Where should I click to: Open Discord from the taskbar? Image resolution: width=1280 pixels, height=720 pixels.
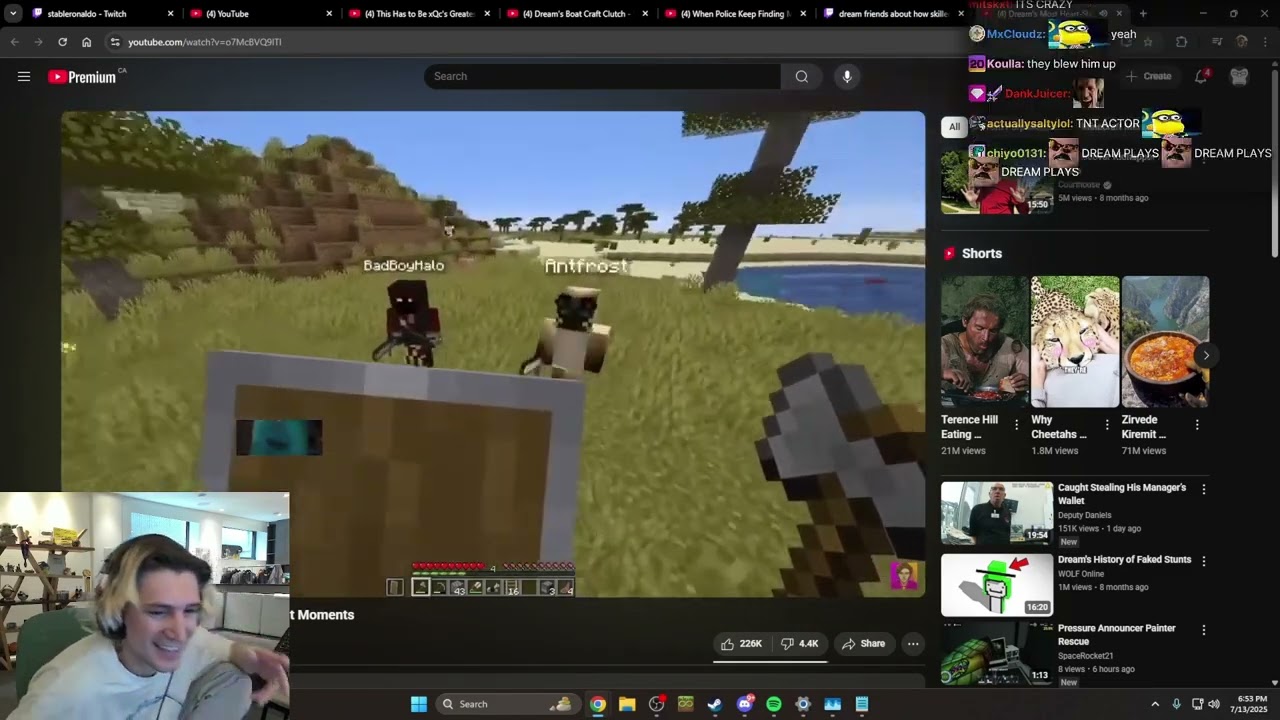tap(744, 704)
